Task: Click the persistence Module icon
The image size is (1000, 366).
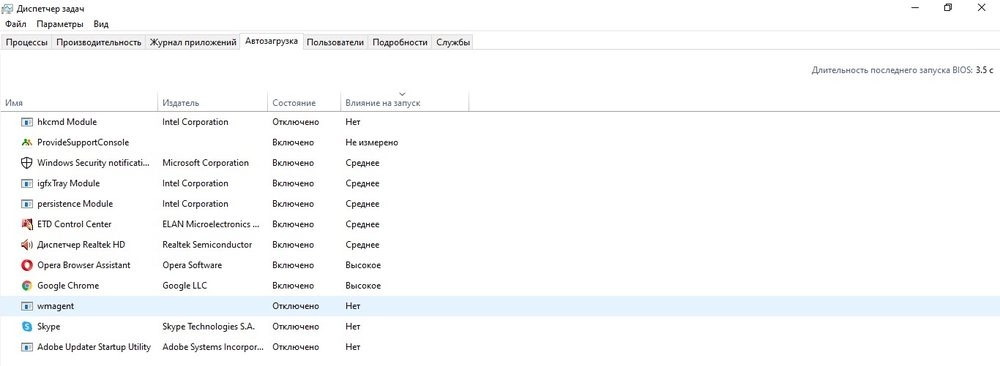Action: [27, 203]
